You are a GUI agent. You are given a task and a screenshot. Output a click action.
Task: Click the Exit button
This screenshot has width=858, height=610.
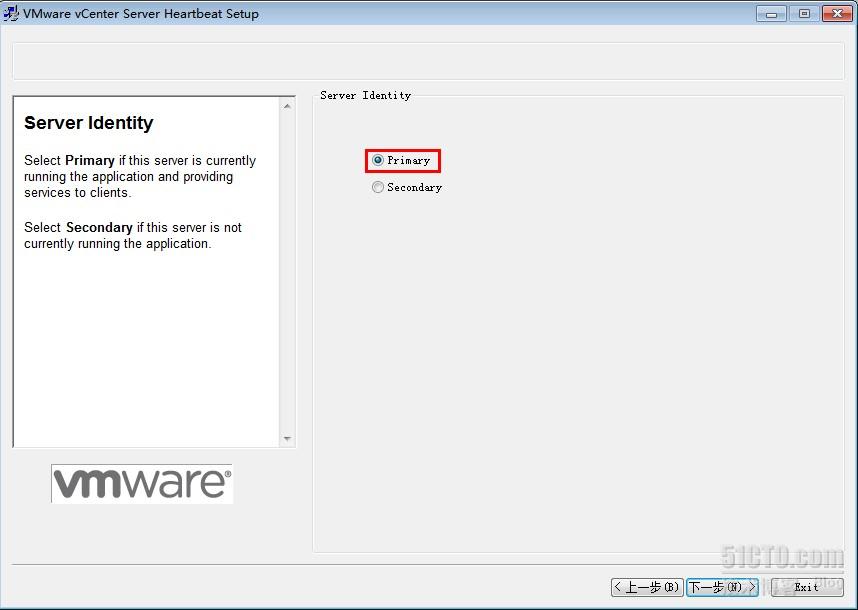pyautogui.click(x=807, y=587)
